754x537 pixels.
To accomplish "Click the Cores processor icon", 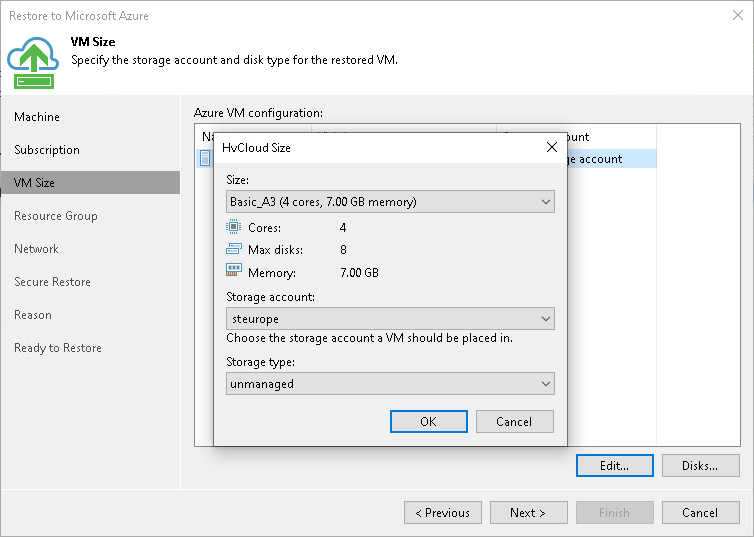I will (x=234, y=228).
